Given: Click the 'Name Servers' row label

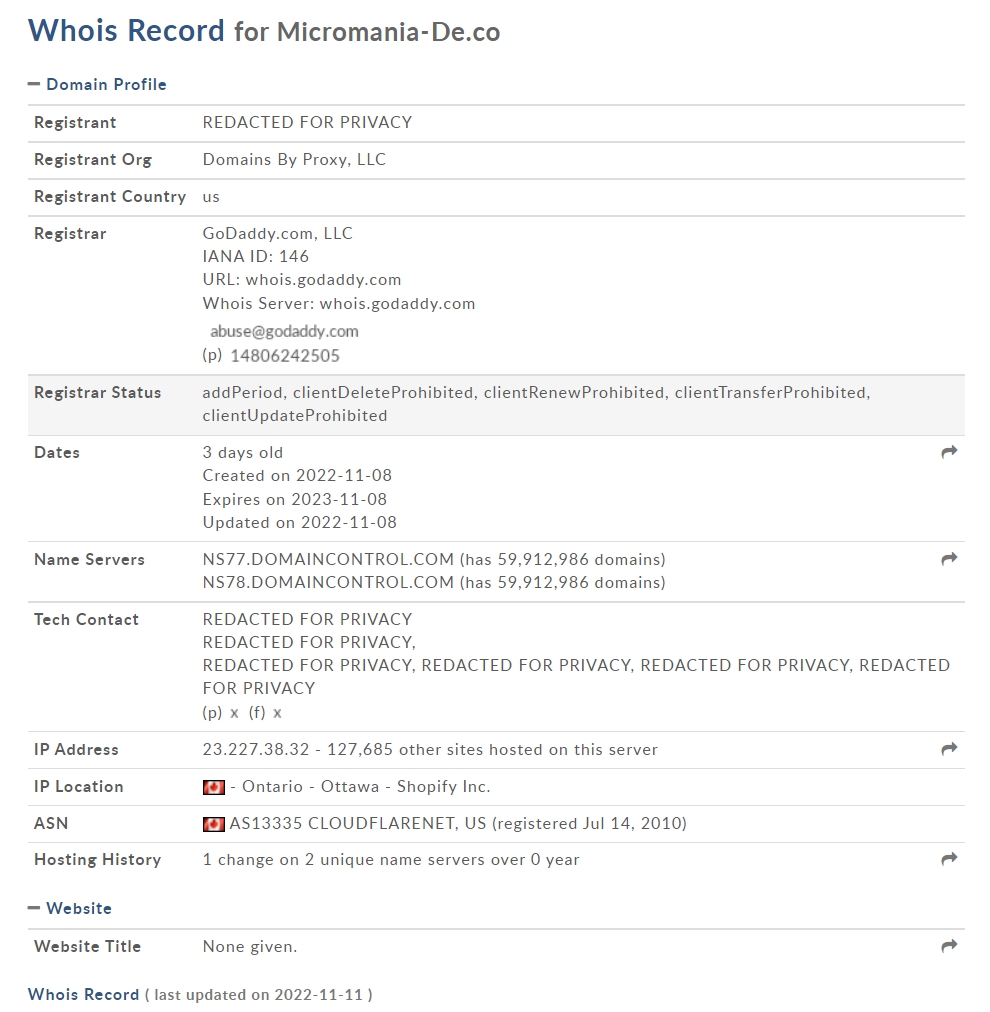Looking at the screenshot, I should tap(89, 560).
